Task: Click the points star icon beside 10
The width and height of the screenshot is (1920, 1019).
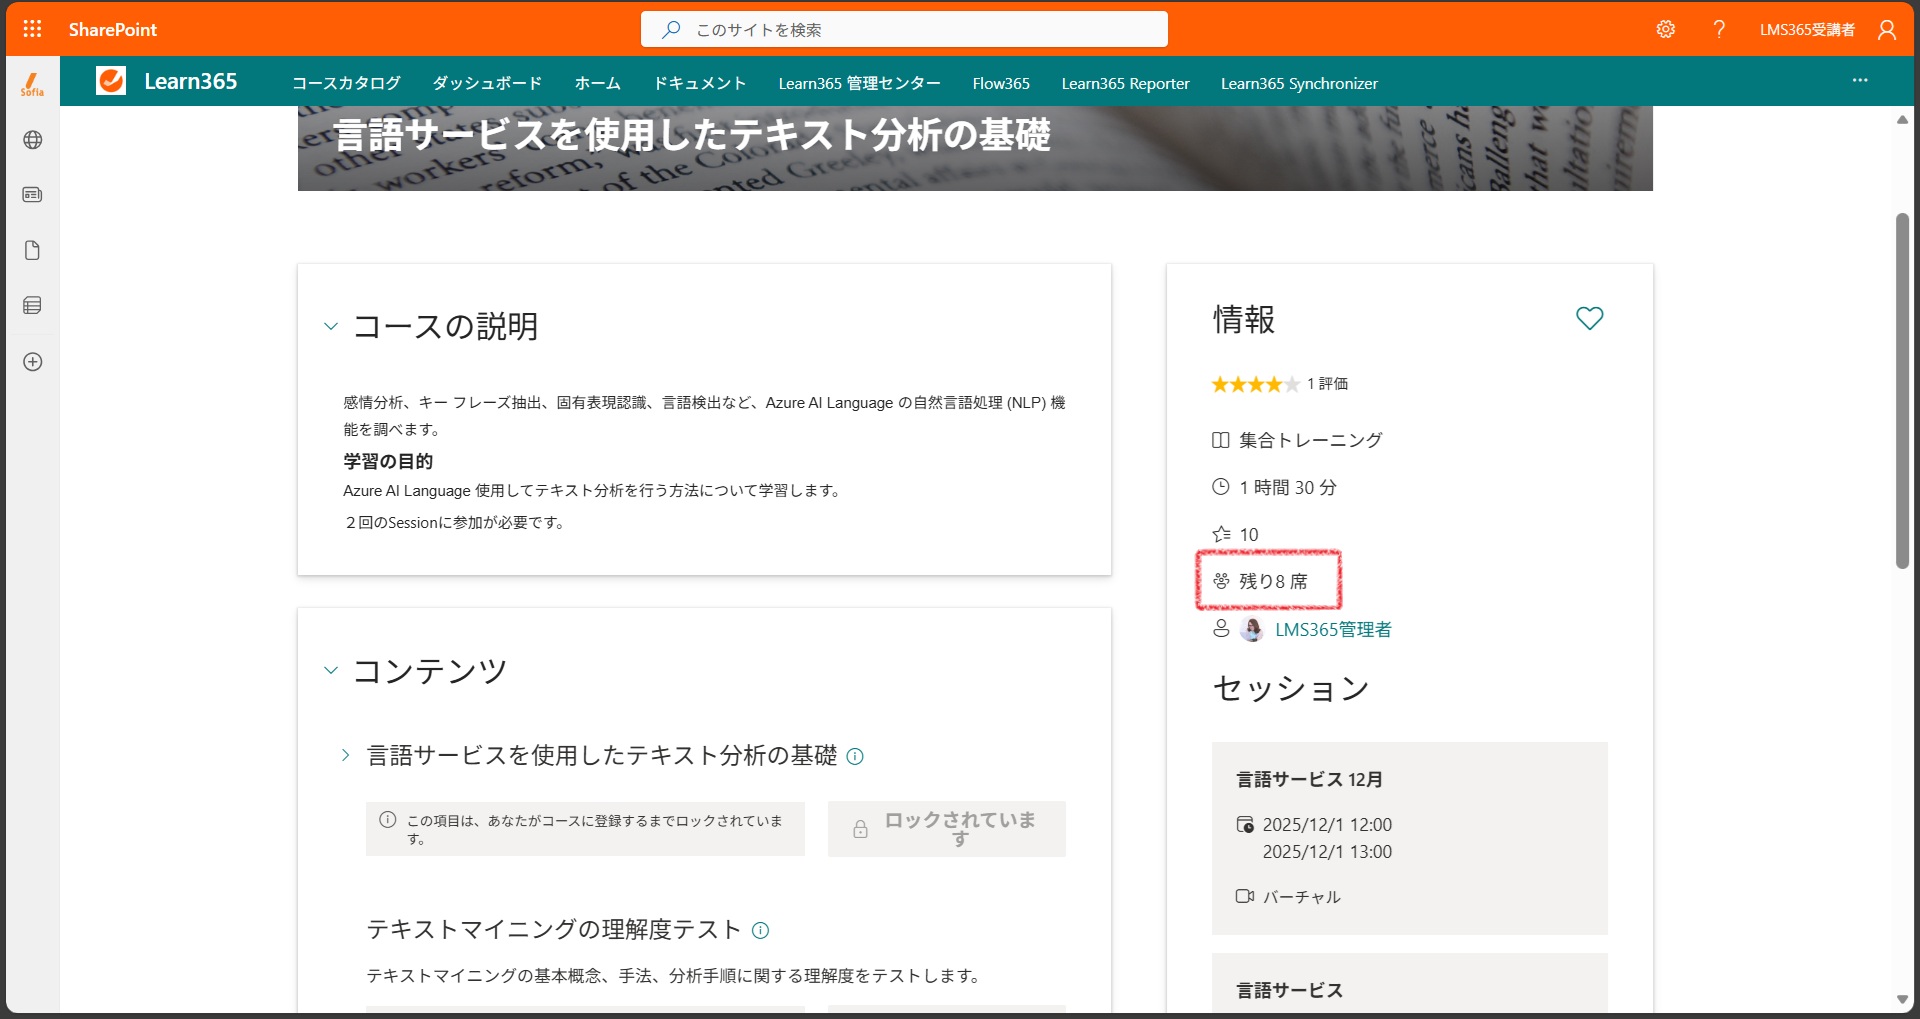Action: (x=1221, y=534)
